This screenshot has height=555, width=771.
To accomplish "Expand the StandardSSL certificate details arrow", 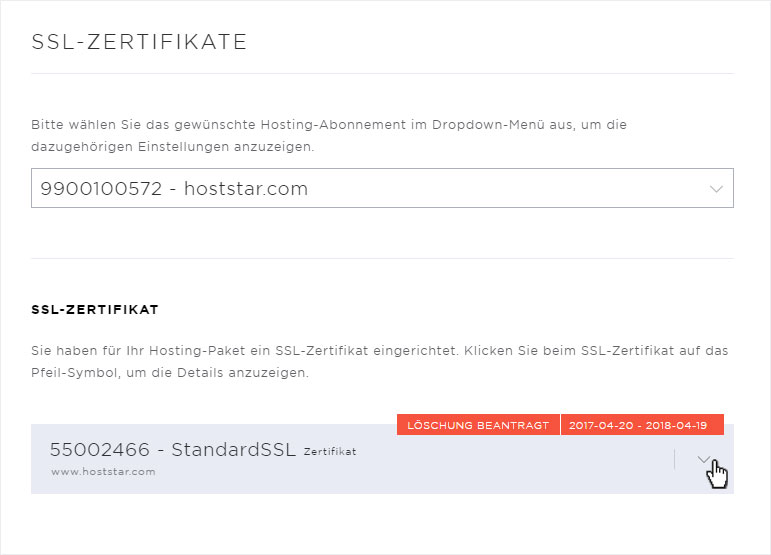I will [x=704, y=459].
